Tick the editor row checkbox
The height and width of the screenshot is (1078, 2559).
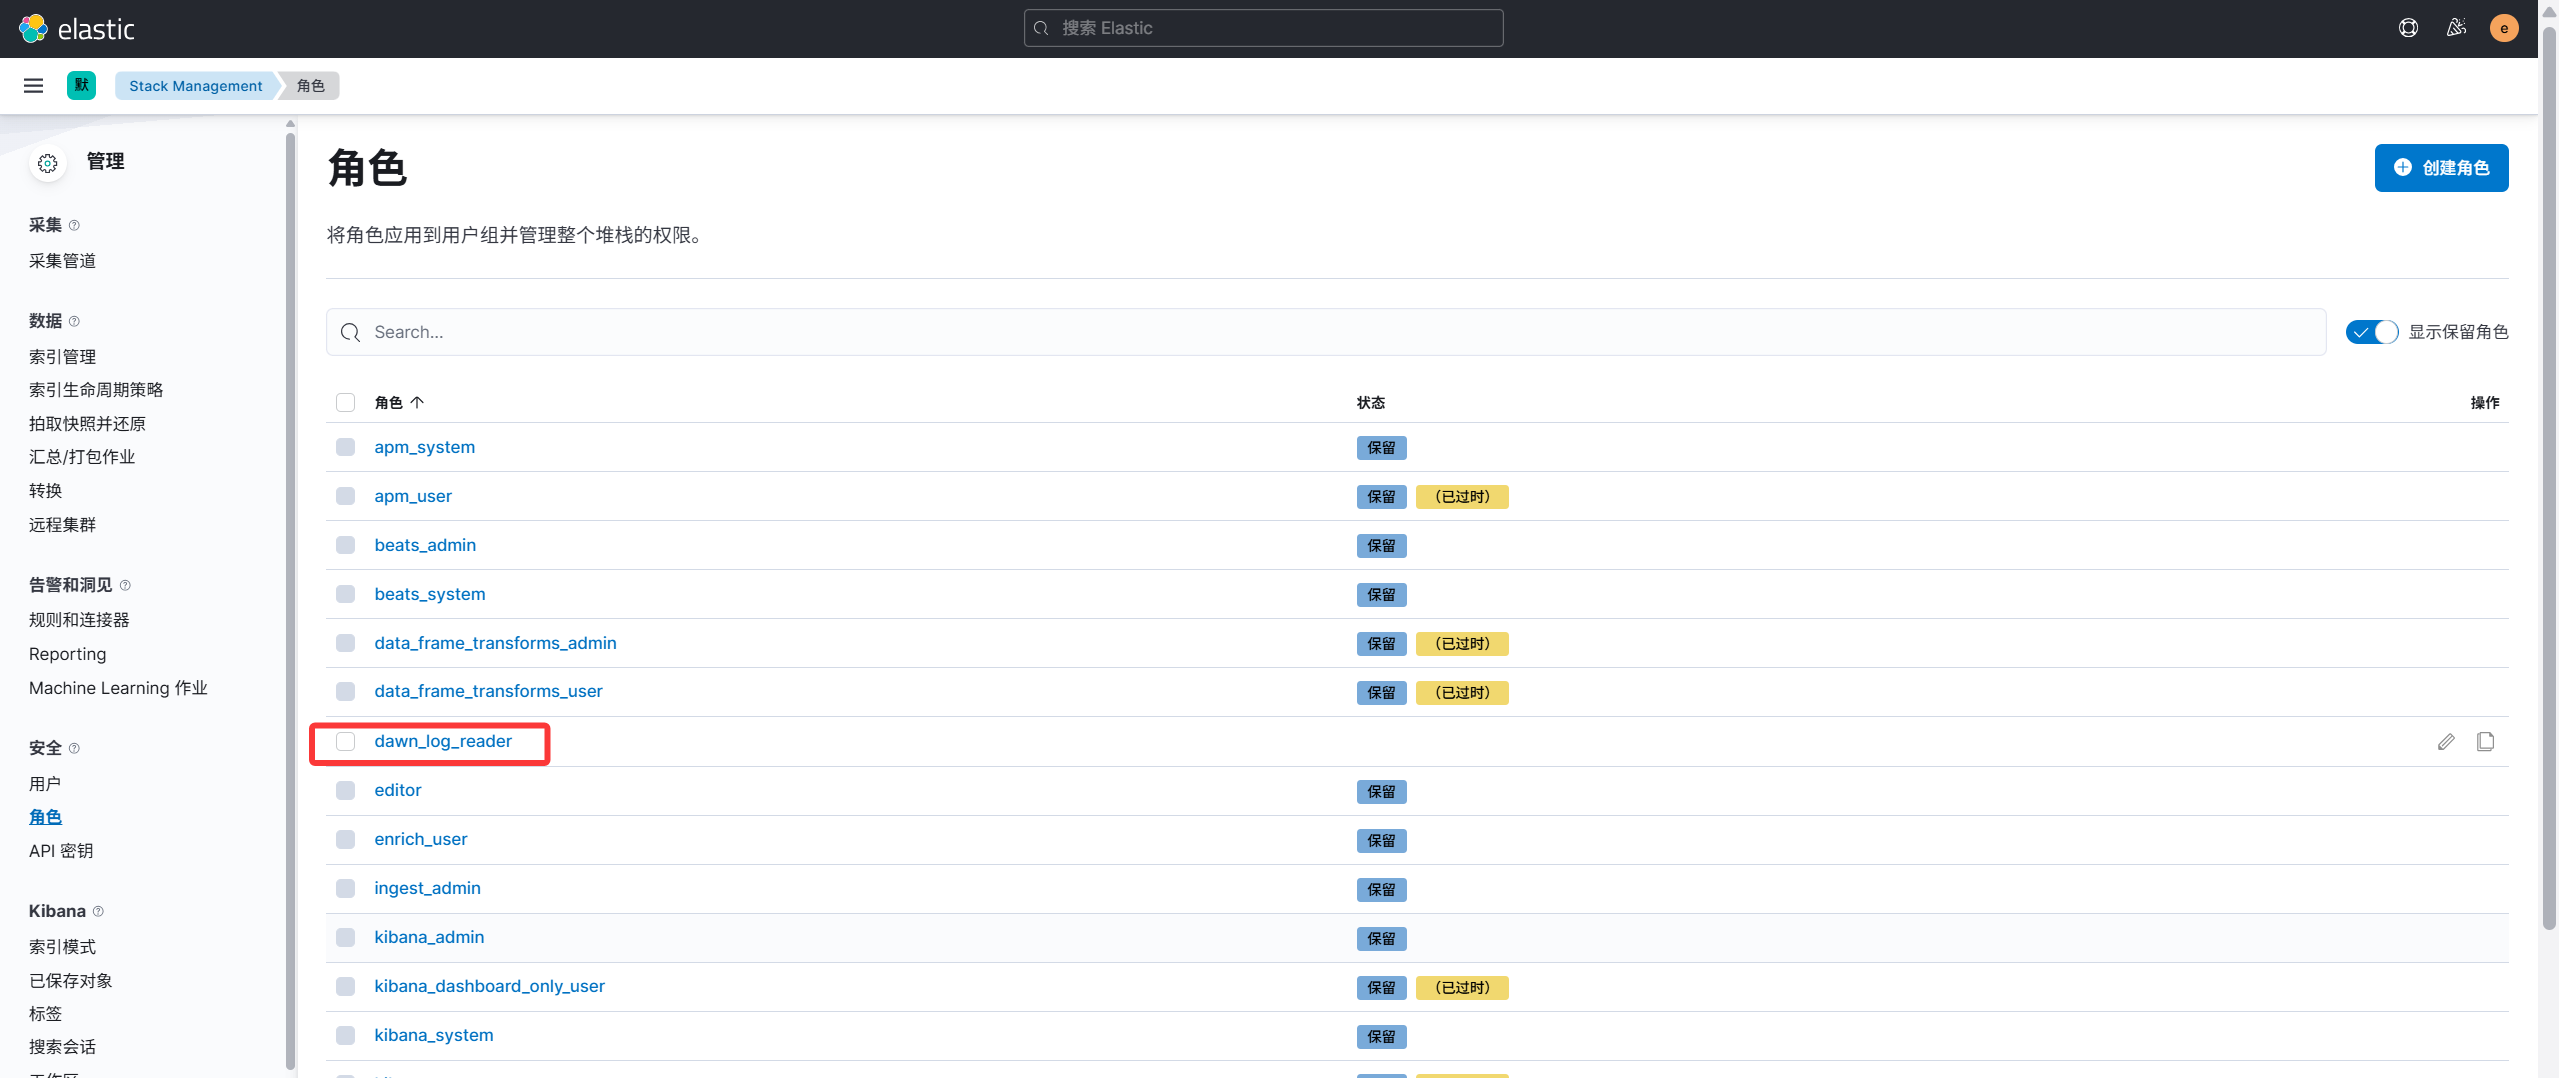(345, 791)
